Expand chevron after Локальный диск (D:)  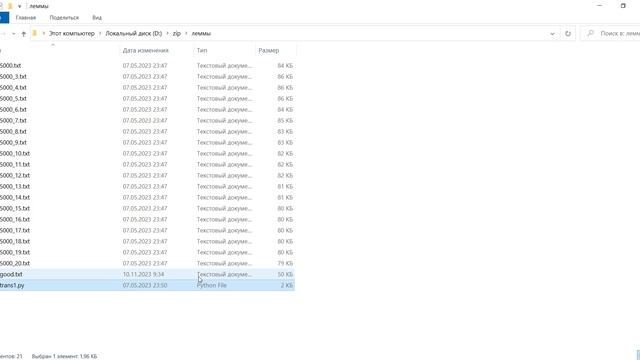click(x=167, y=33)
